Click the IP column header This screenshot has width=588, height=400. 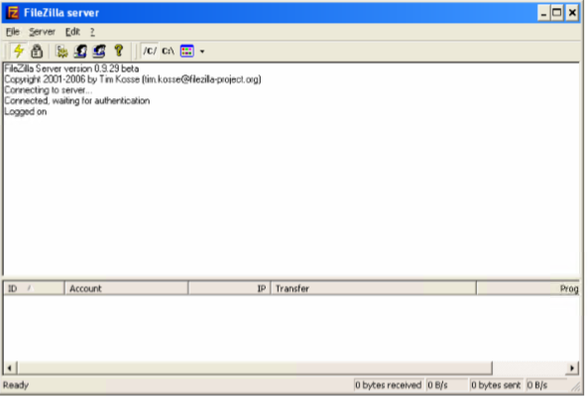tap(230, 288)
